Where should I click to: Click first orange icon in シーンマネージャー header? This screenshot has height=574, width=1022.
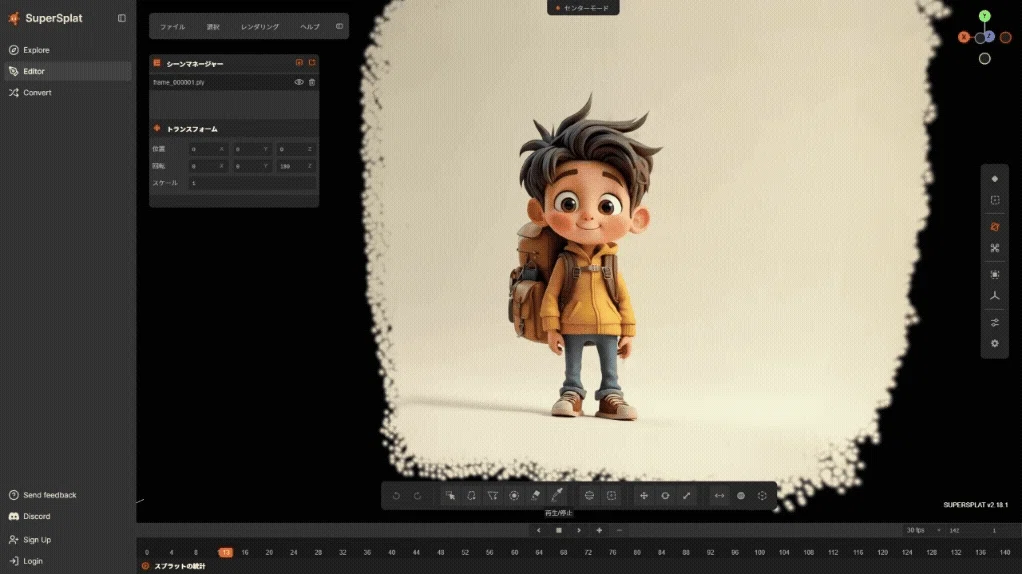click(x=299, y=63)
